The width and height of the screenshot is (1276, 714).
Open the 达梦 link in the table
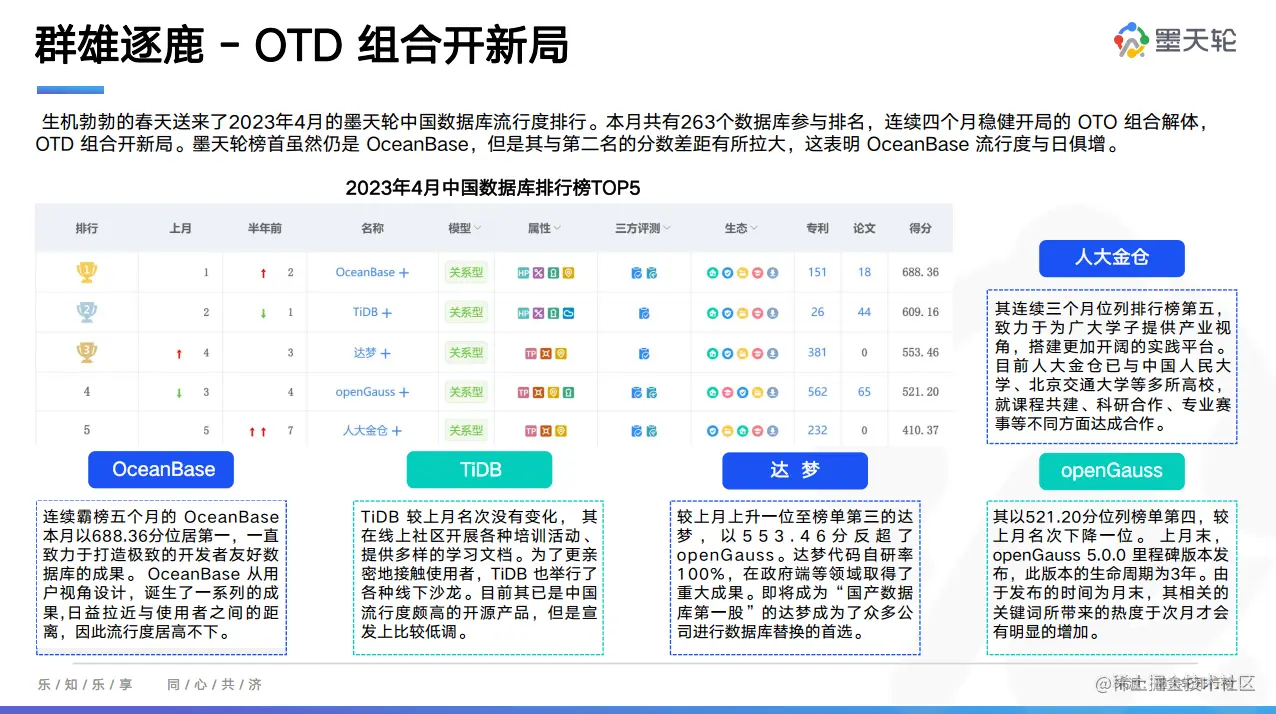pos(364,353)
